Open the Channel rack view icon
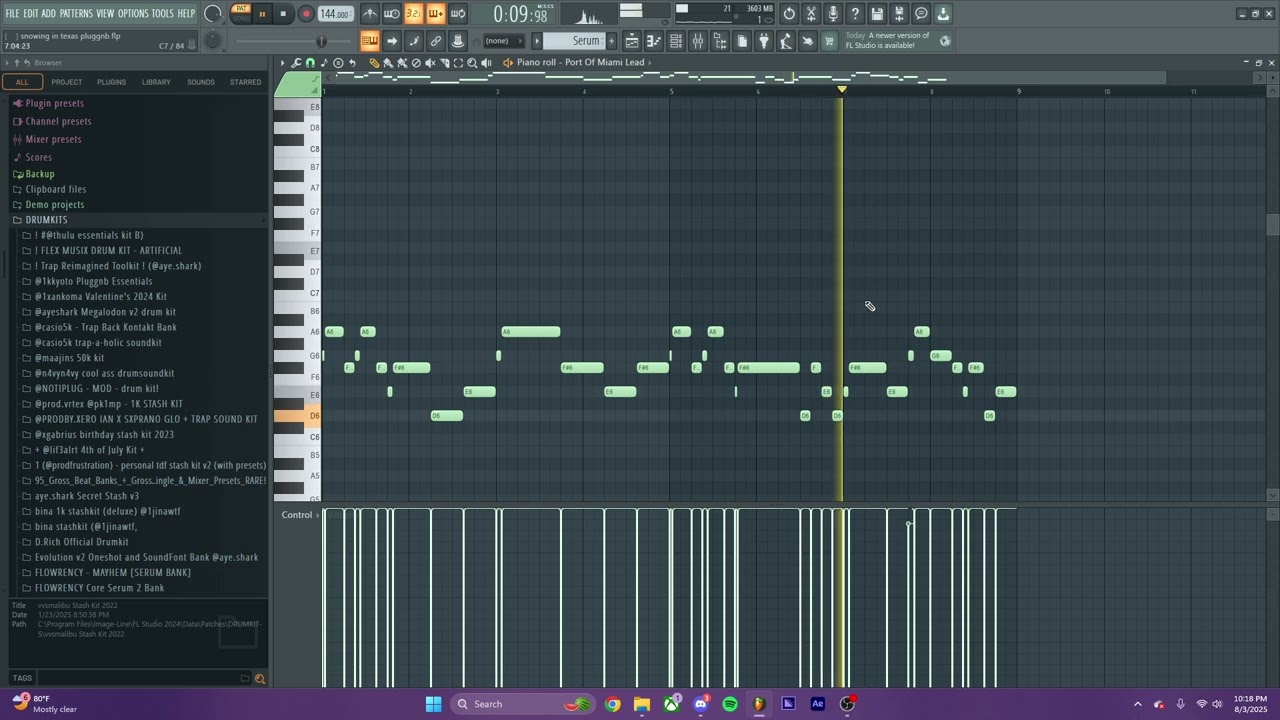 [x=676, y=41]
